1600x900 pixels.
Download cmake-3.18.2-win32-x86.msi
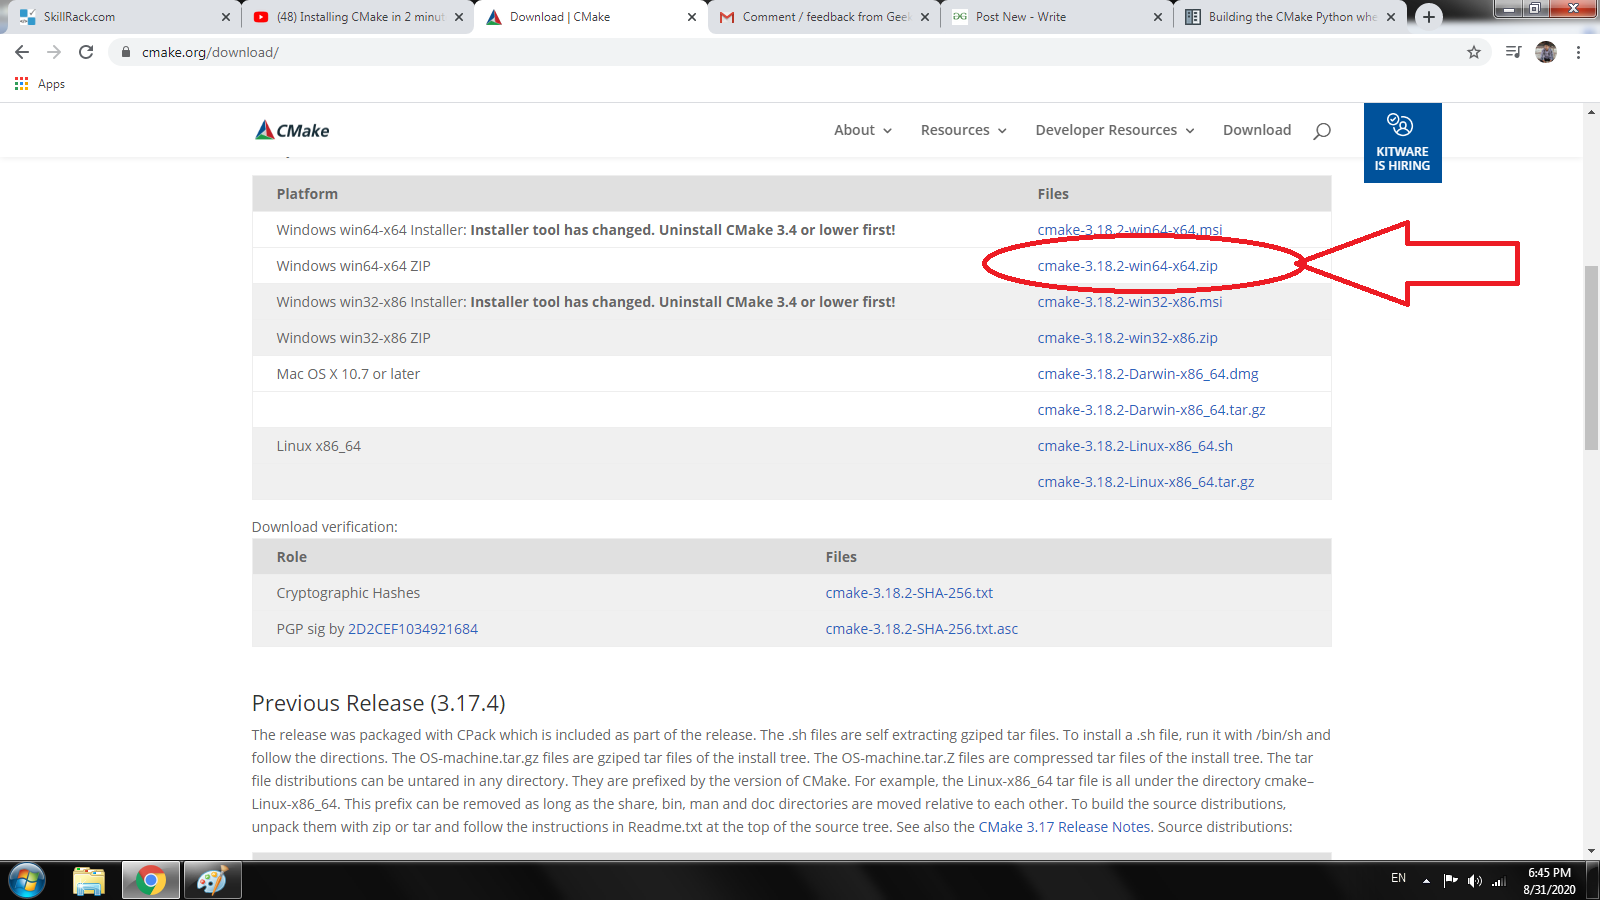(1130, 302)
